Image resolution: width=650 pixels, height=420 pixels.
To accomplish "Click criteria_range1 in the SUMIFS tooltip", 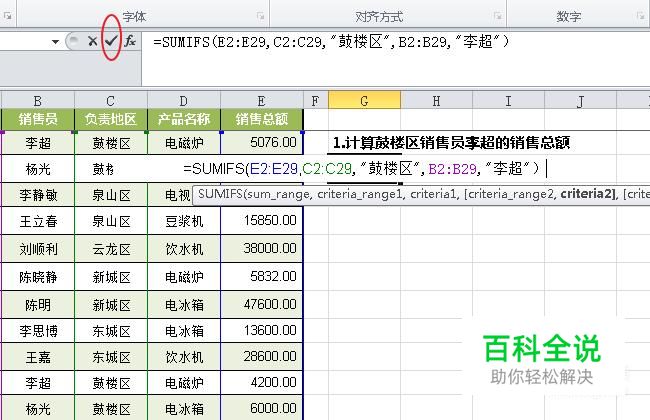I will click(360, 194).
